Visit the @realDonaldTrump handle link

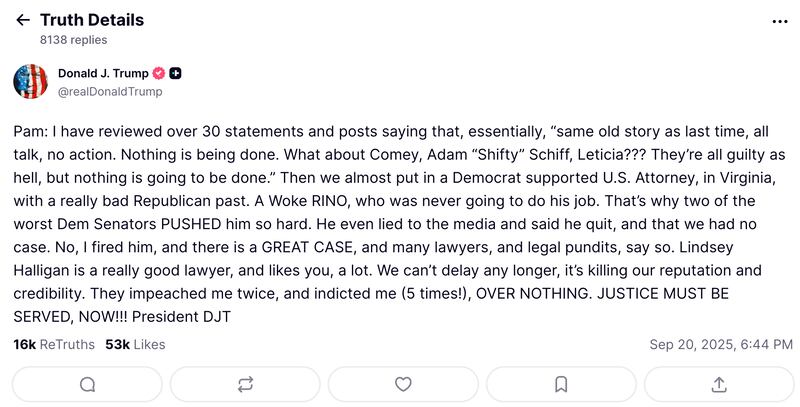tap(110, 91)
